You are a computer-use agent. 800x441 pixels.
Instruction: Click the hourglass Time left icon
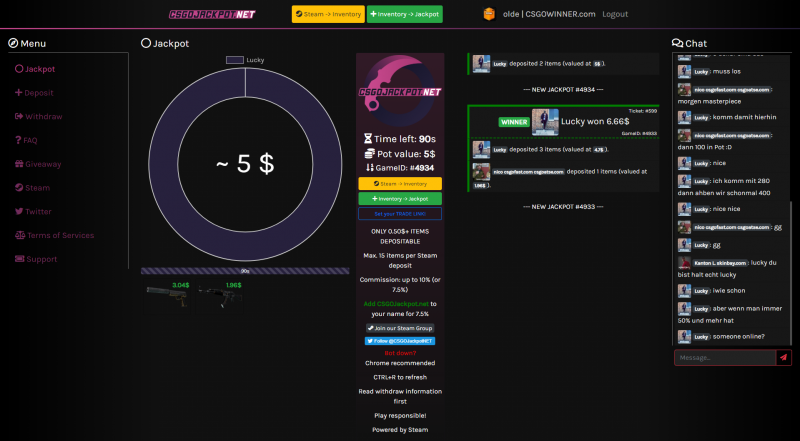(368, 139)
